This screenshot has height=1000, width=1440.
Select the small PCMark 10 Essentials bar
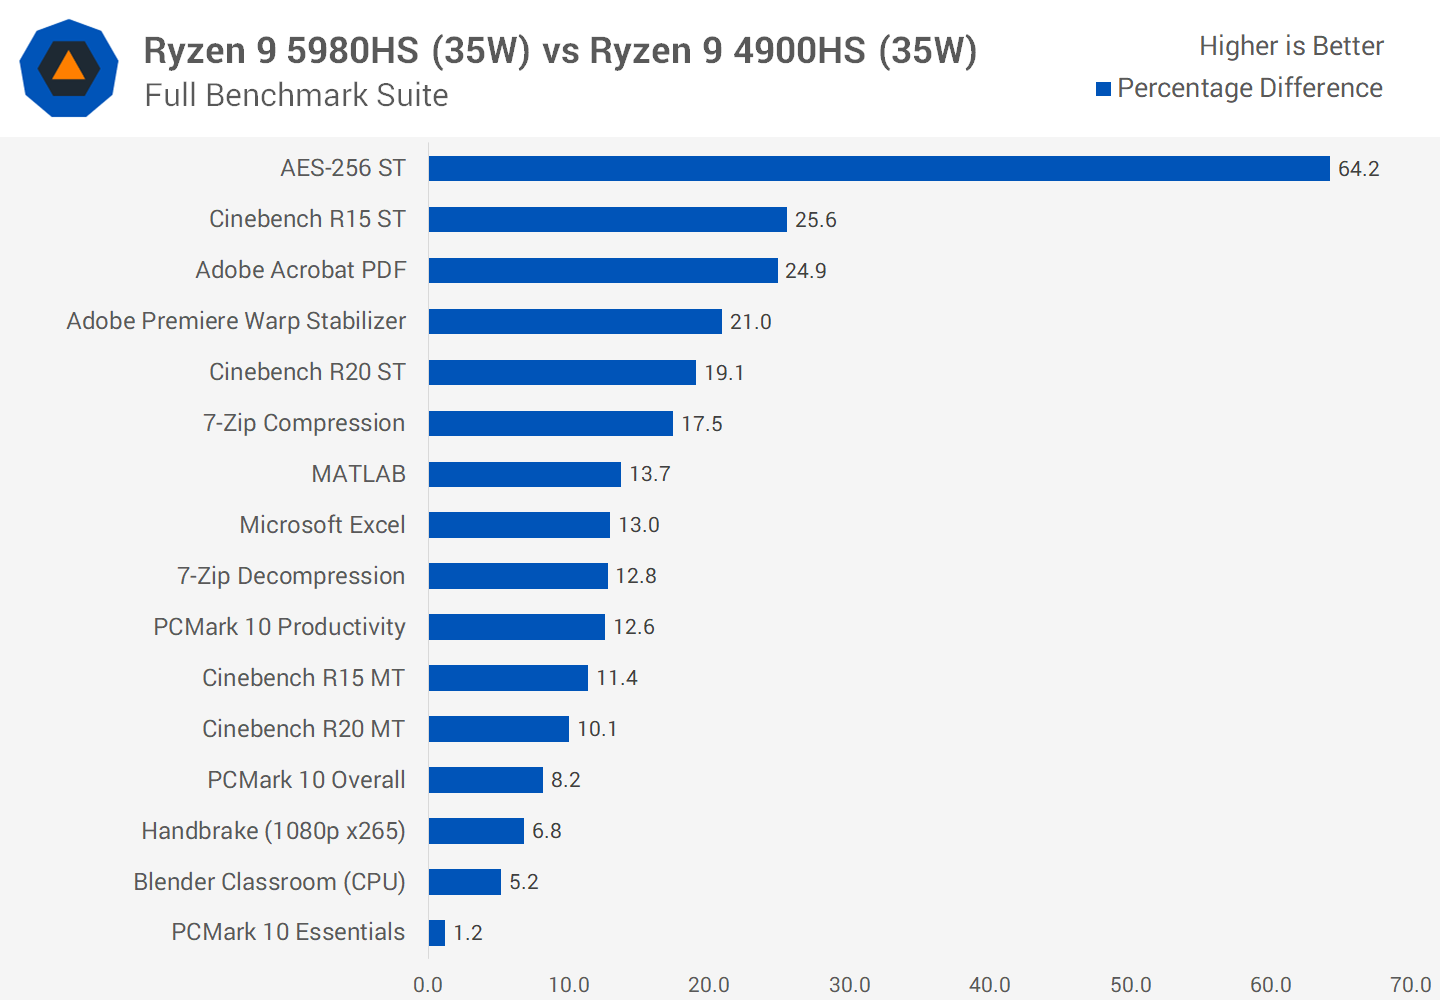coord(437,933)
